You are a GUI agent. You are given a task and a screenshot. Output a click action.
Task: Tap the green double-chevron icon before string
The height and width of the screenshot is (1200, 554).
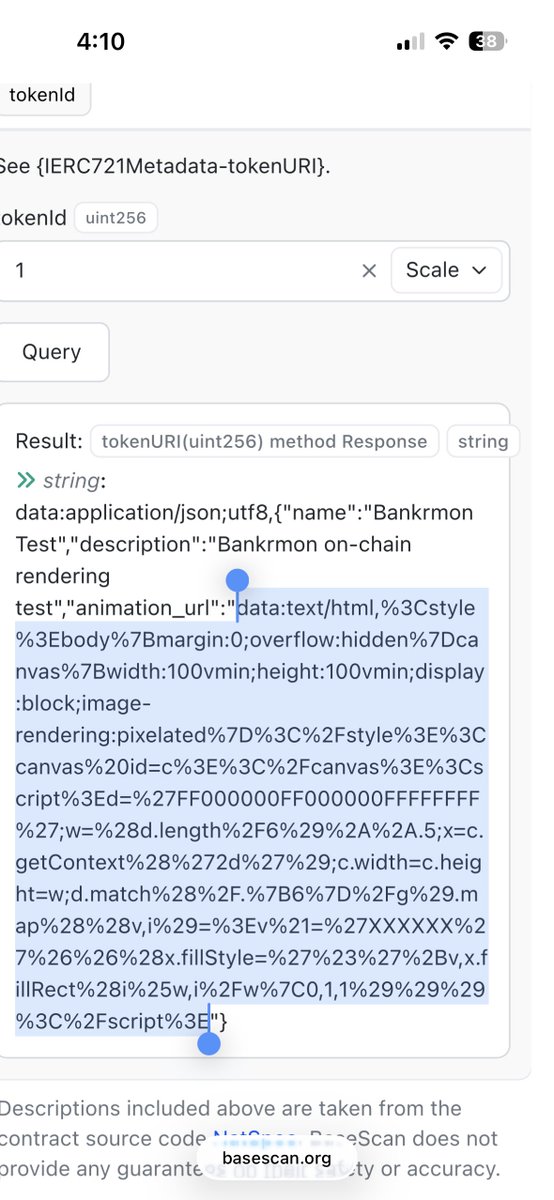pos(26,481)
